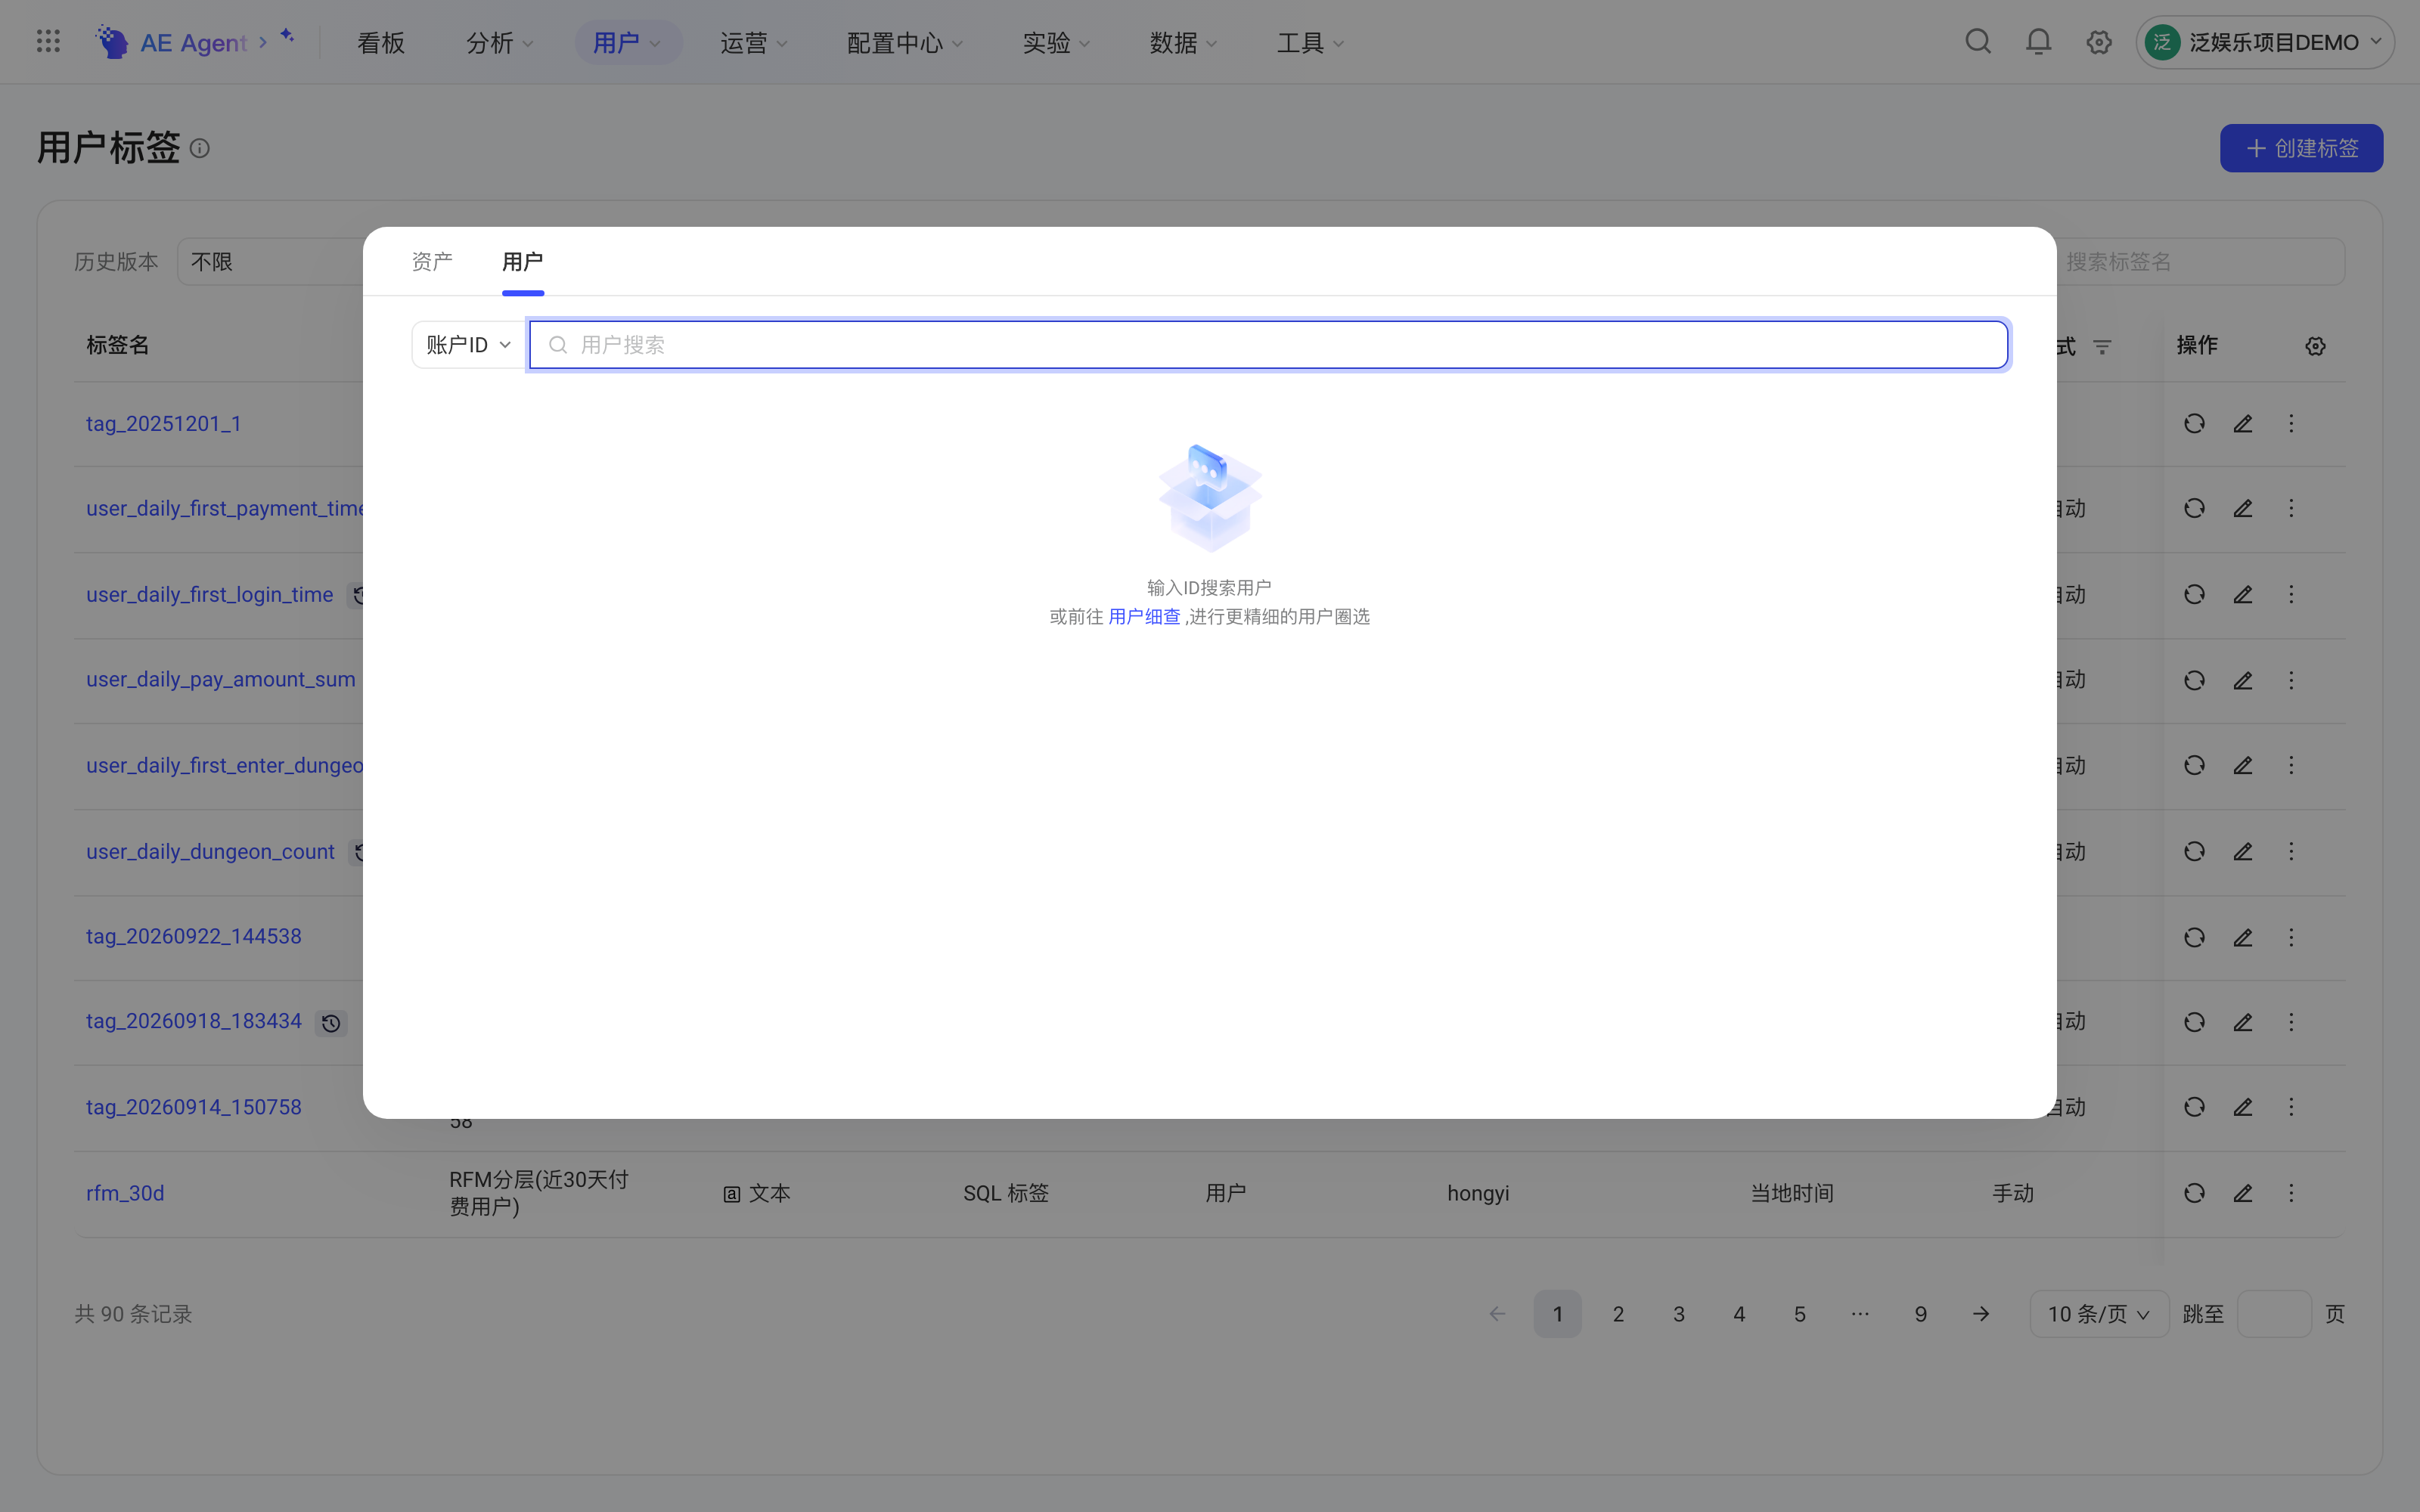Follow the 用户细查 link

tap(1144, 616)
